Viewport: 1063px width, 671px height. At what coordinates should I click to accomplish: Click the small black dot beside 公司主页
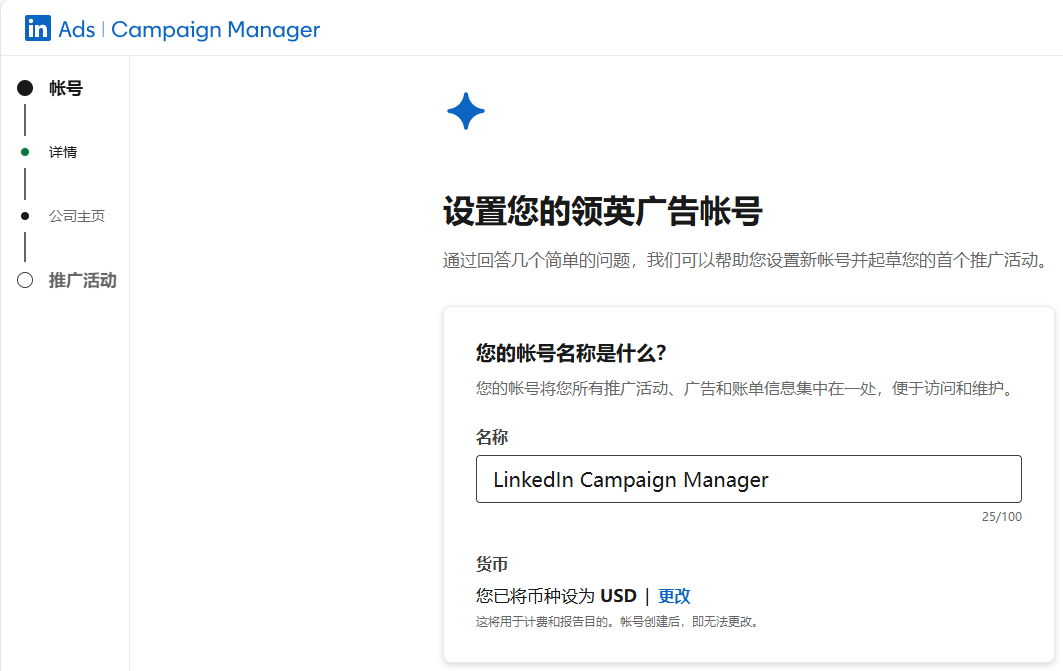(x=25, y=216)
